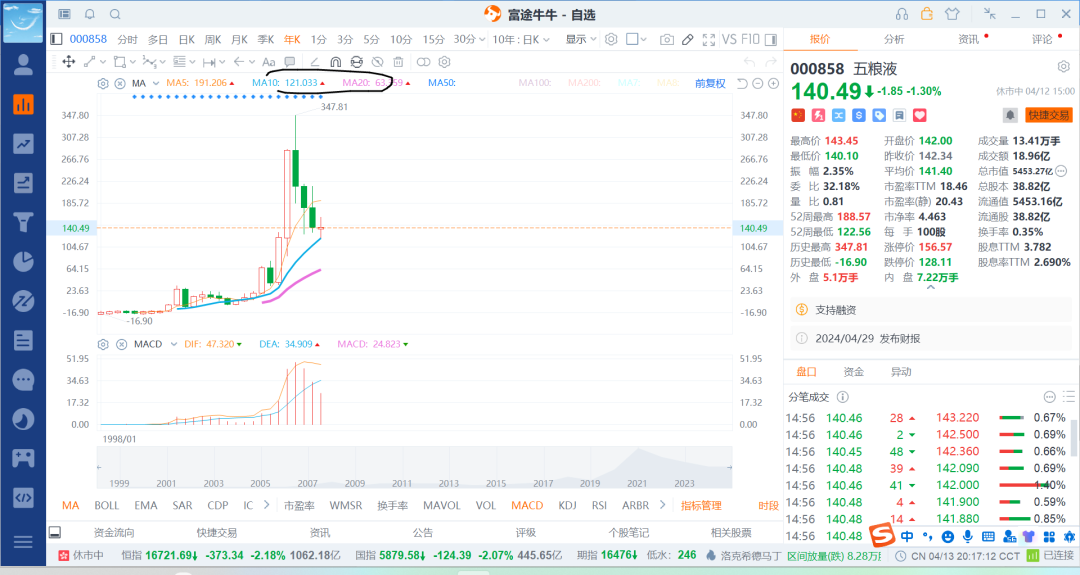Zoom out chart with minus circle icon

point(758,83)
